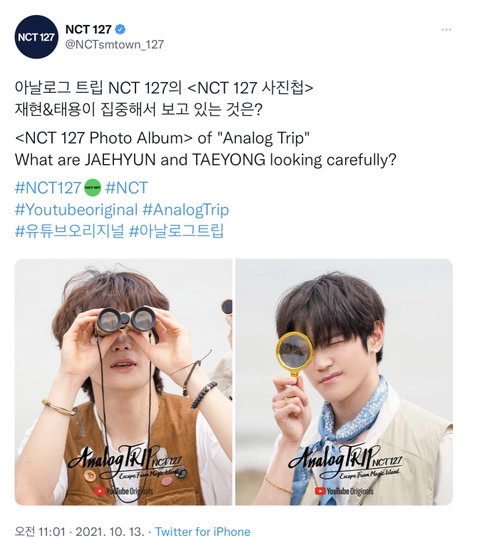The image size is (480, 538).
Task: Open the #NCT127 hashtag
Action: [48, 188]
